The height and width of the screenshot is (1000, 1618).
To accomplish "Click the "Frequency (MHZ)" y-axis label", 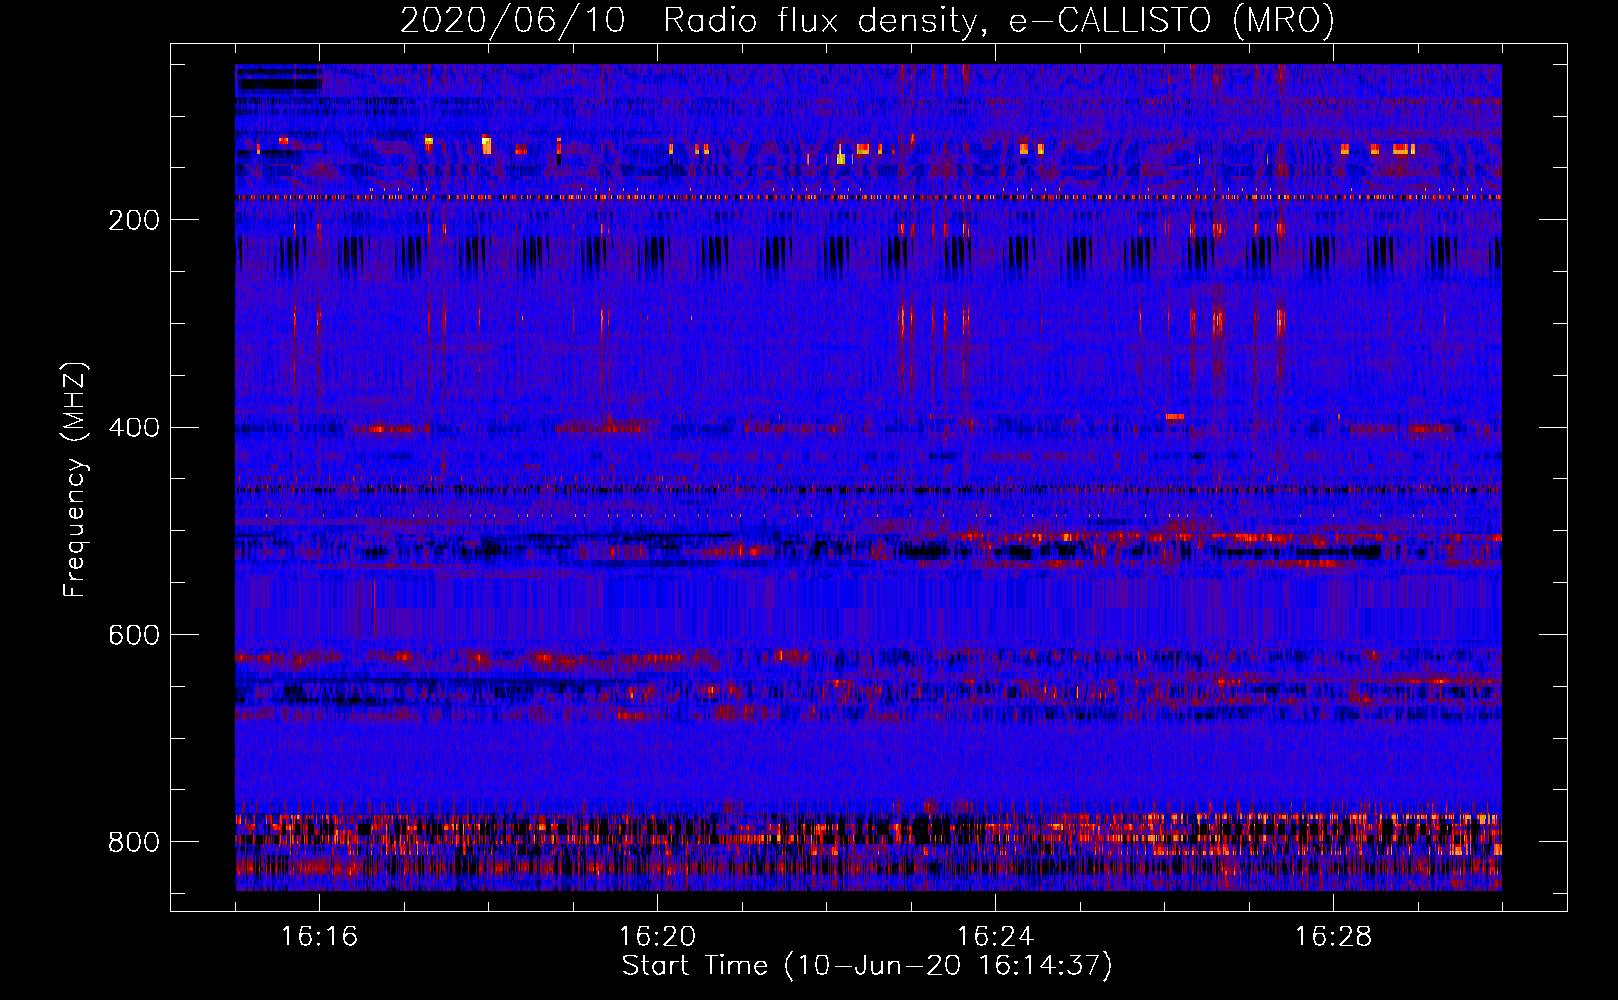I will (75, 480).
